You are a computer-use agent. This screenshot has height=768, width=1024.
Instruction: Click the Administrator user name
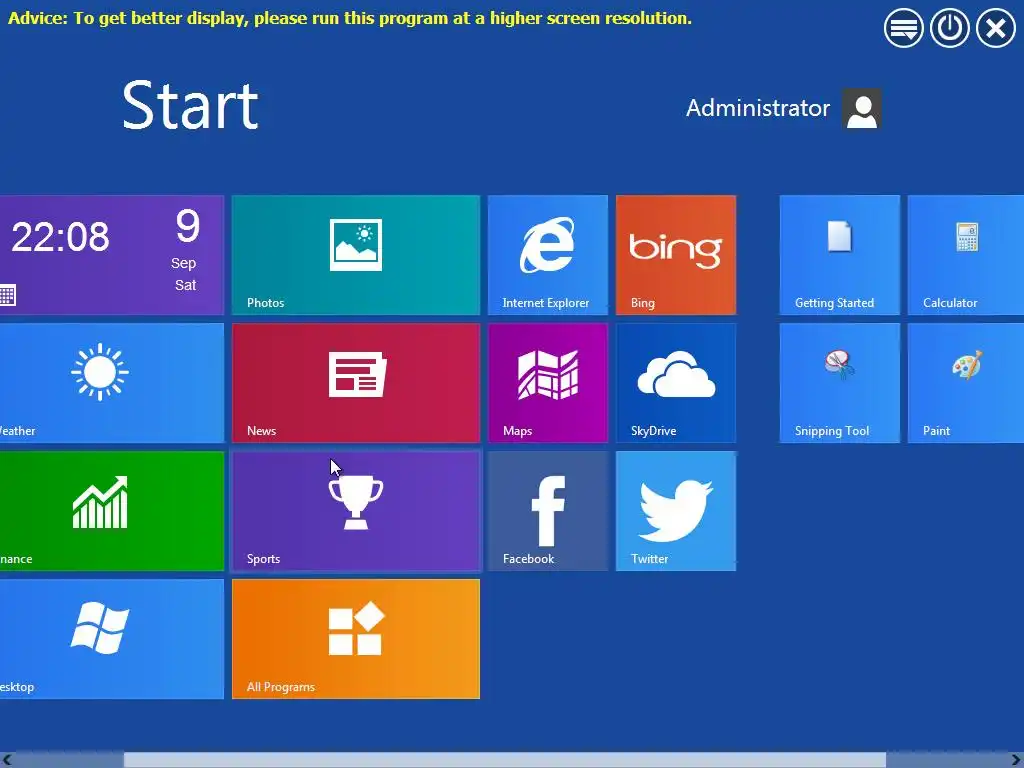pyautogui.click(x=758, y=108)
